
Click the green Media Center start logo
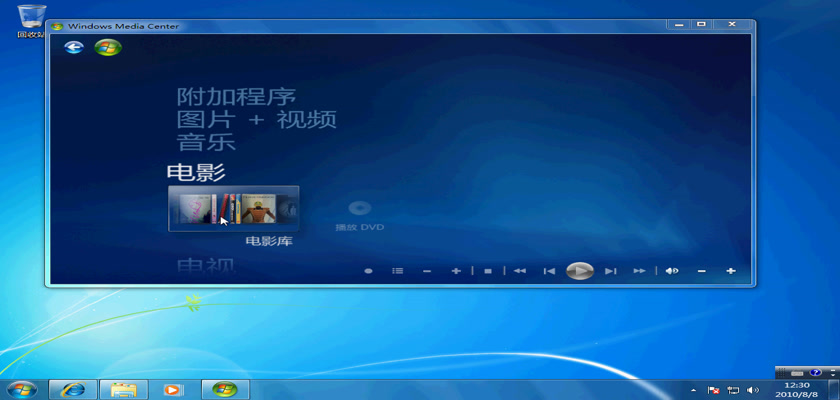coord(107,47)
